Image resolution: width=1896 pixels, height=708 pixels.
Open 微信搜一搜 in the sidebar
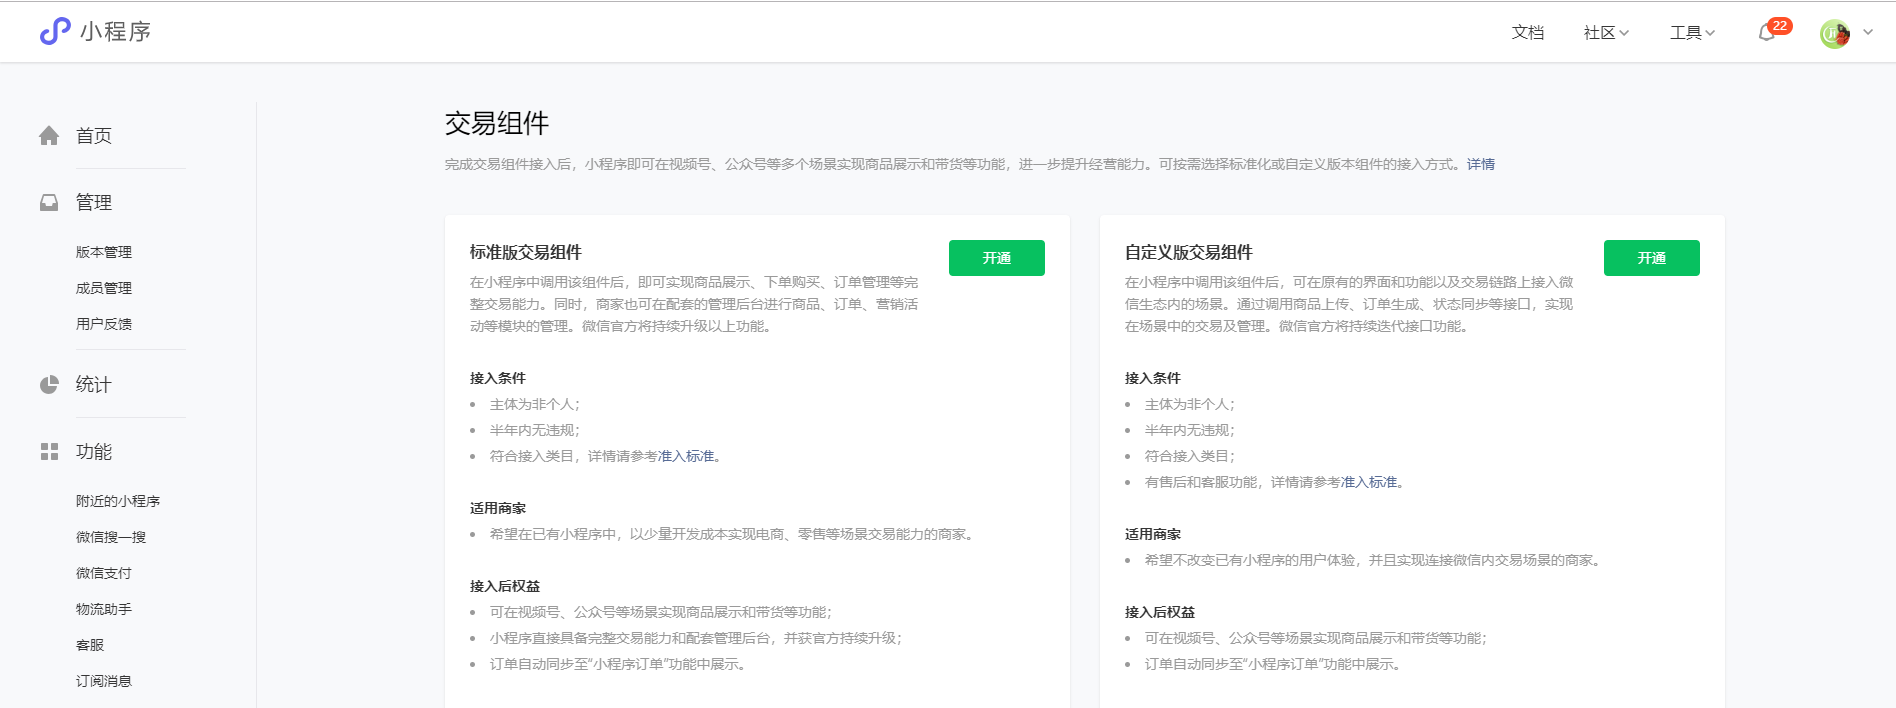click(x=111, y=537)
